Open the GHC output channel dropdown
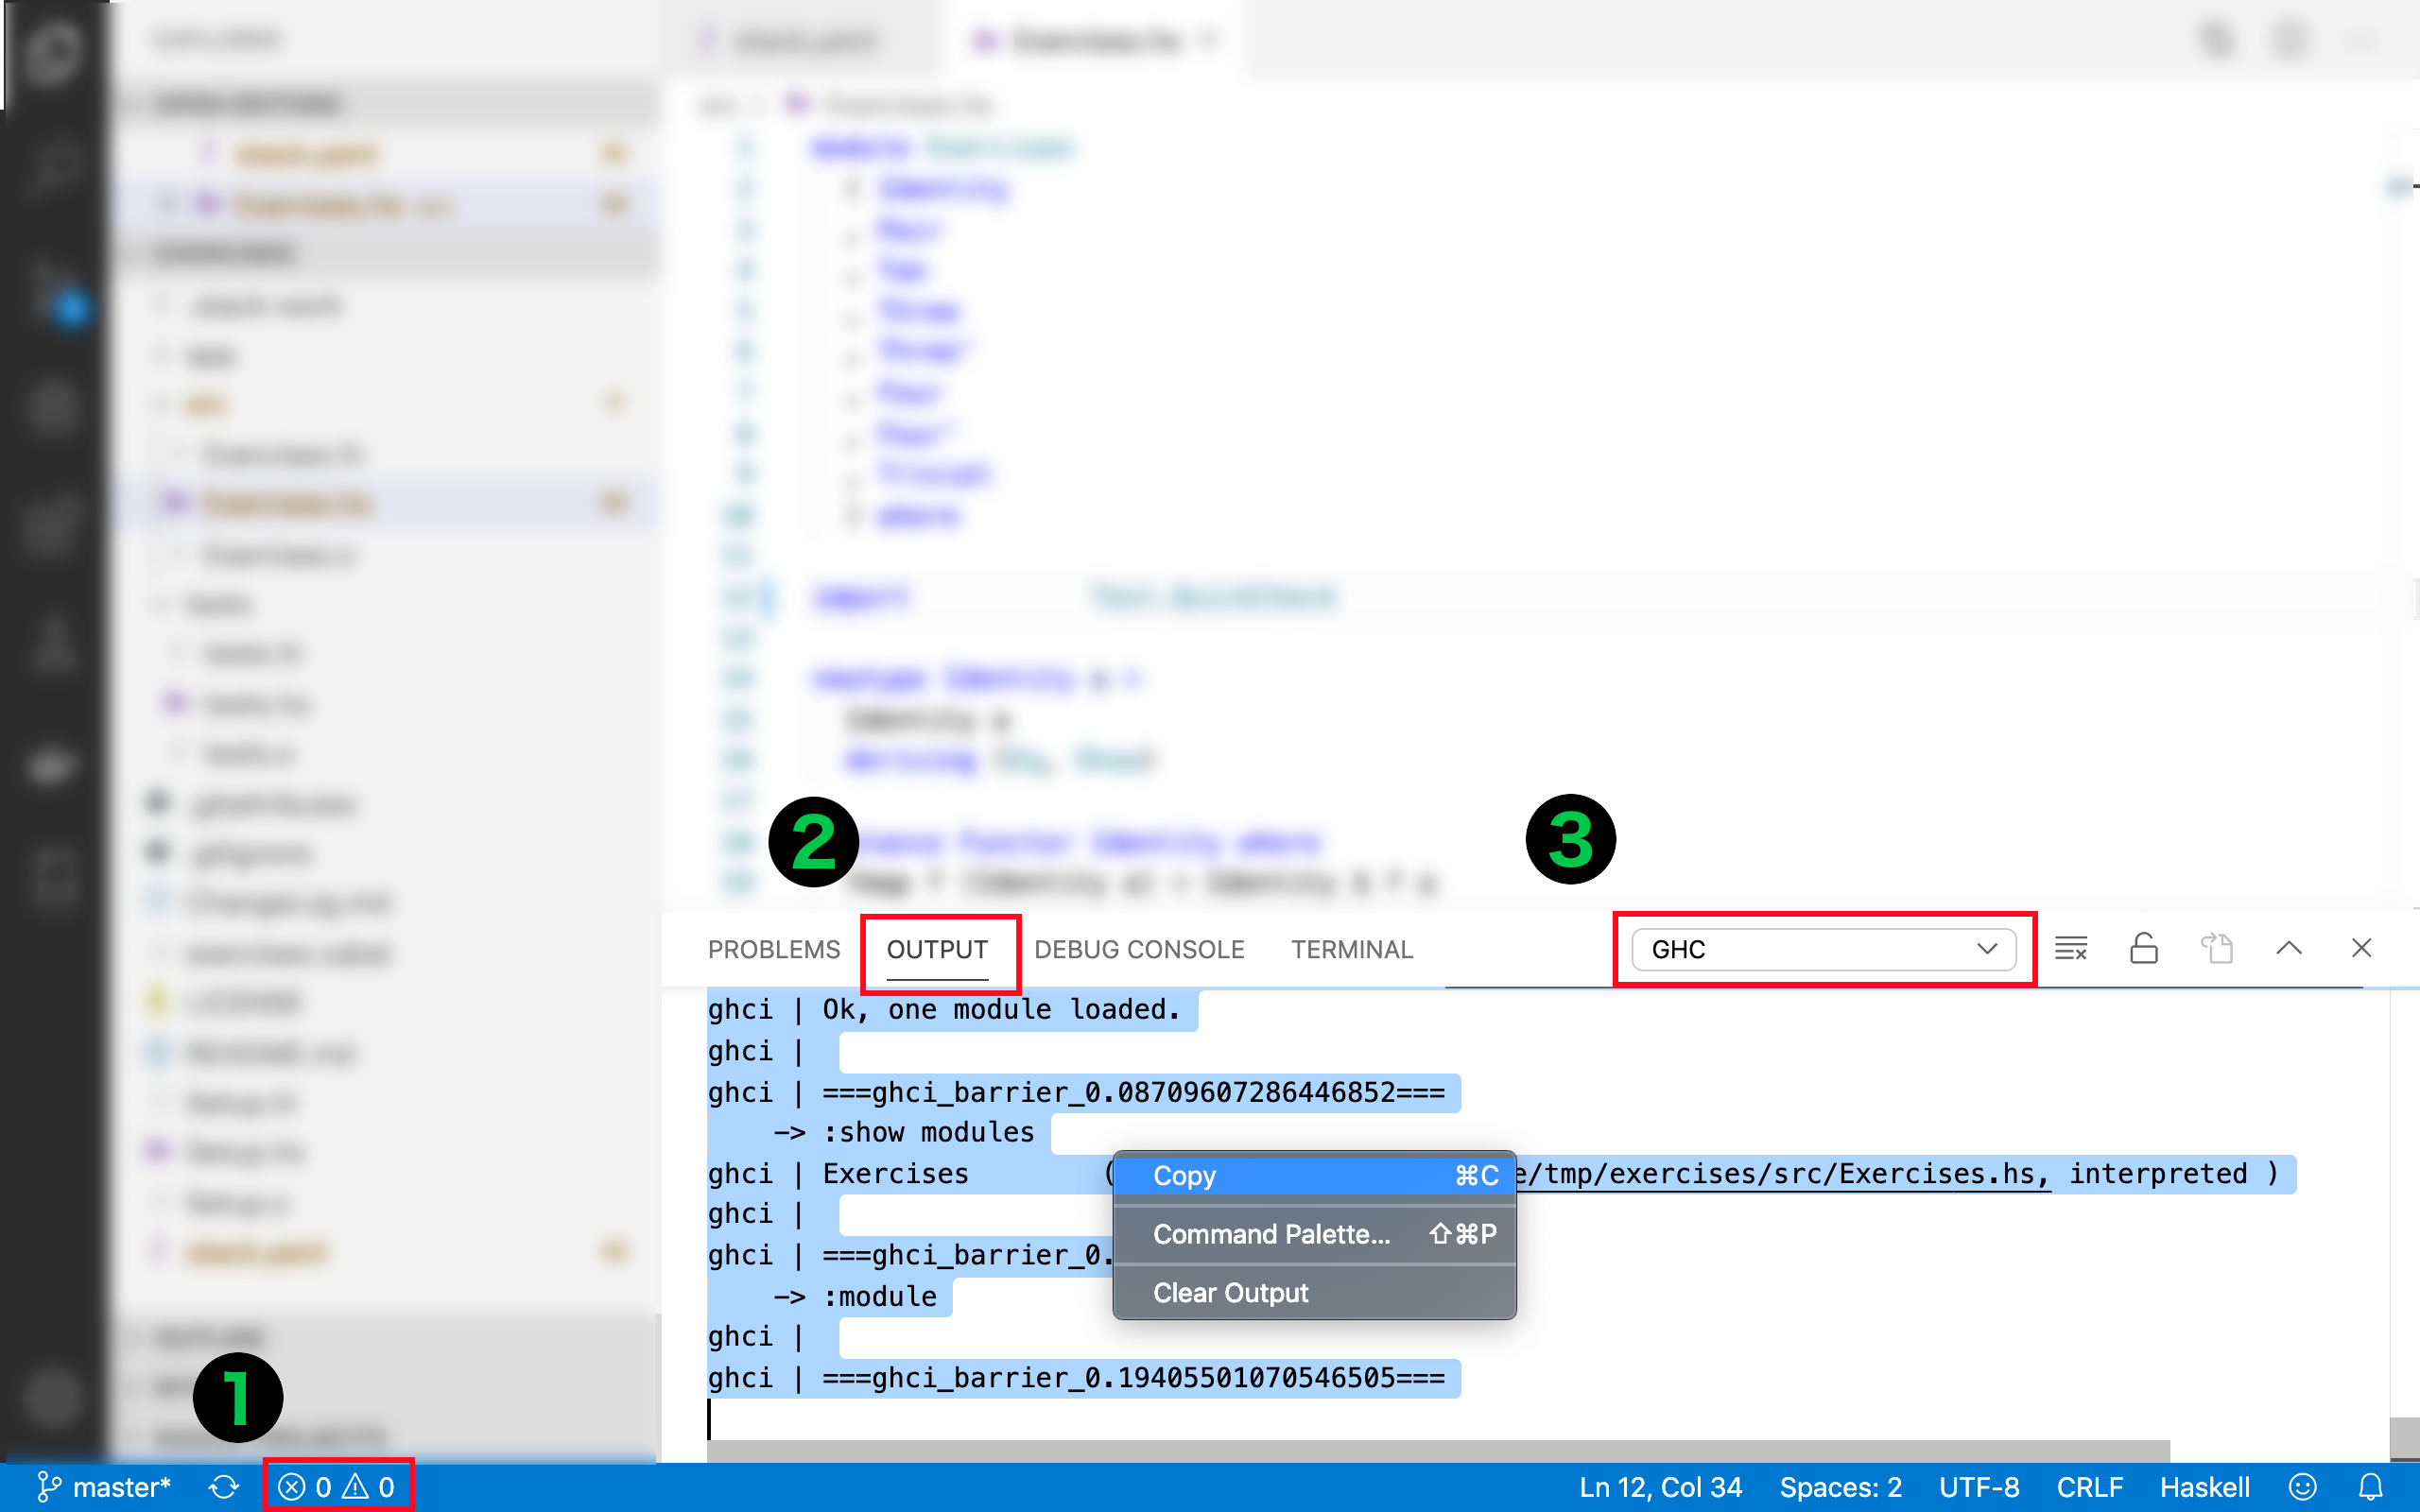Viewport: 2420px width, 1512px height. pos(1823,949)
